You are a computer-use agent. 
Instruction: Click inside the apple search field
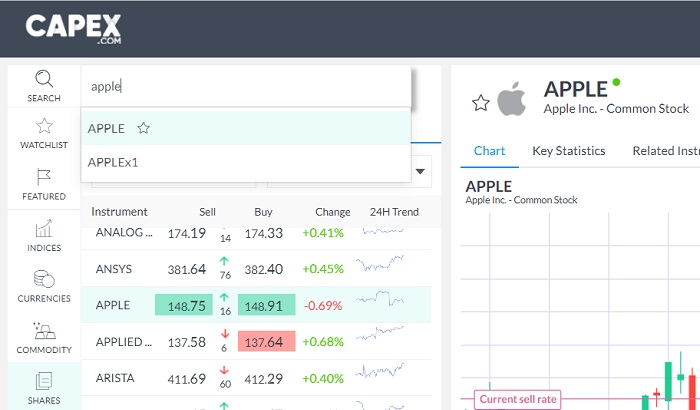(246, 87)
